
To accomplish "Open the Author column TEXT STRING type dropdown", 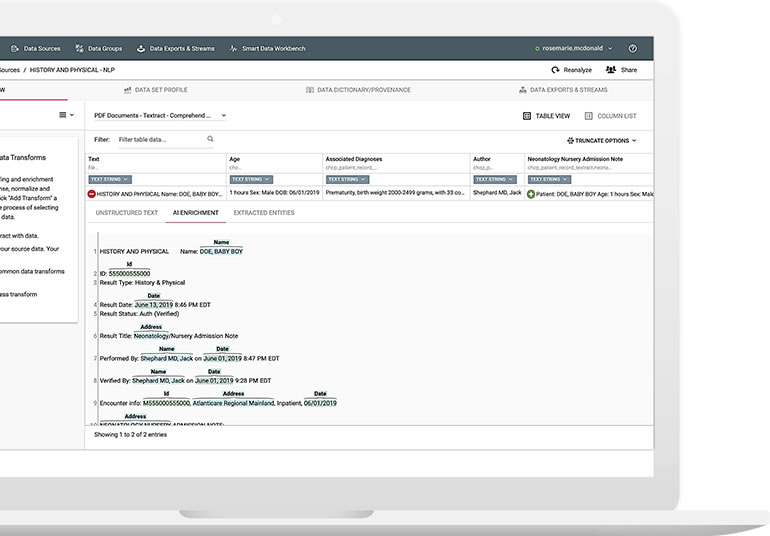I will click(495, 179).
